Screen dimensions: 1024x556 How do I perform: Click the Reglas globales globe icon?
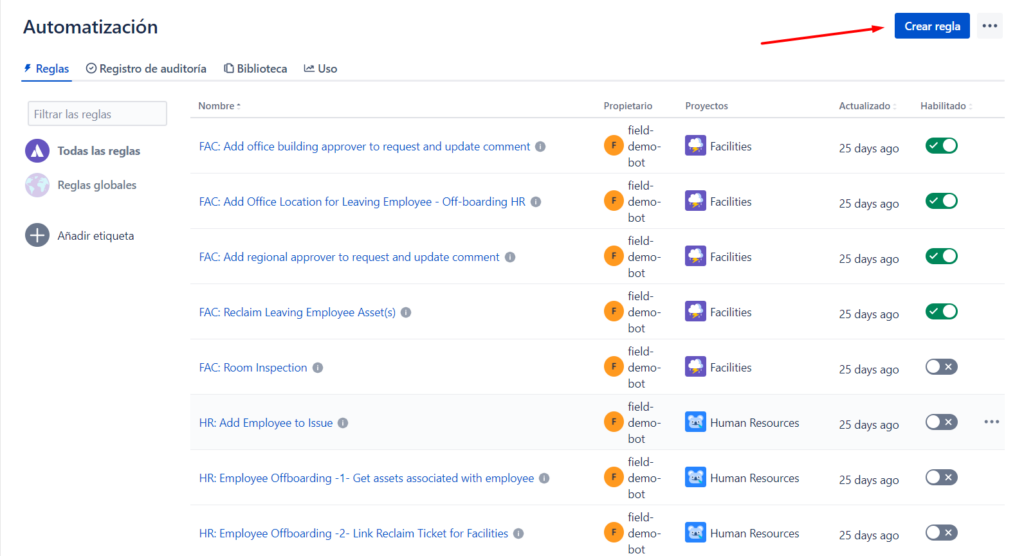coord(37,185)
